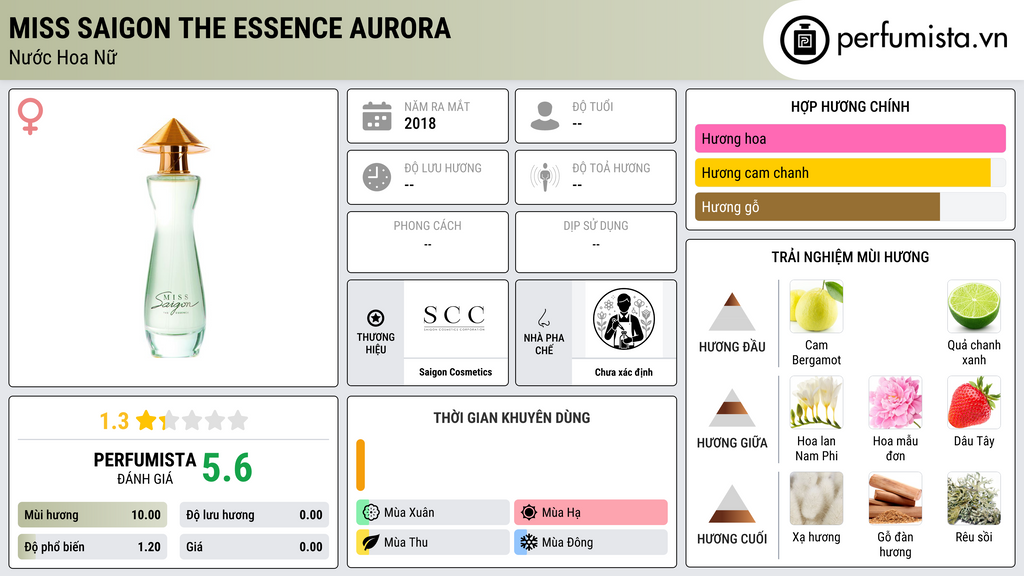Click the sillage person icon beside Độ toả hương
Viewport: 1024px width, 576px height.
(545, 177)
